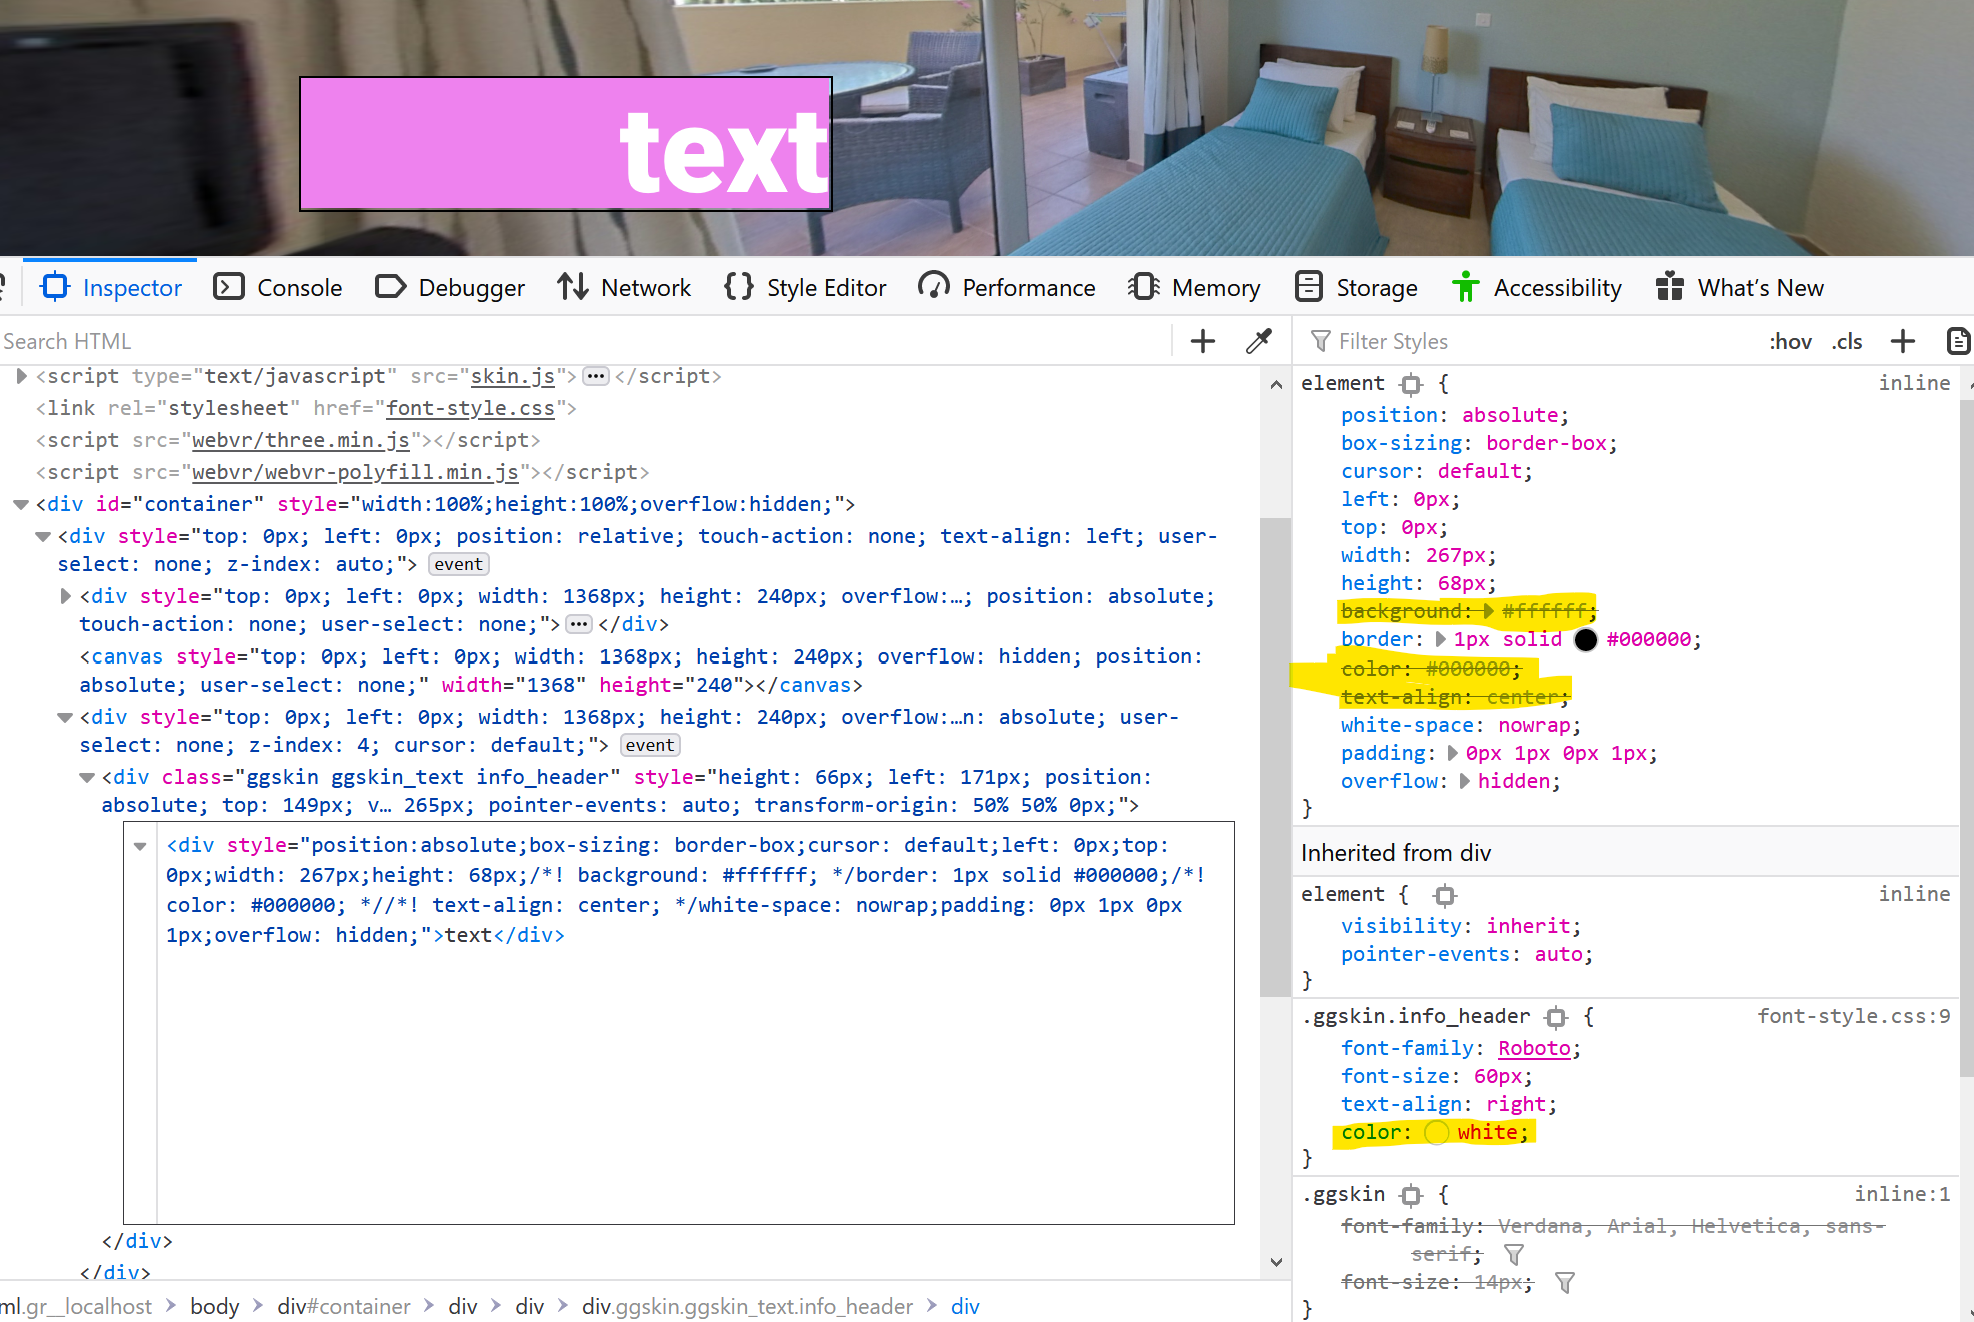This screenshot has width=1974, height=1322.
Task: Click the Filter Styles input
Action: pyautogui.click(x=1530, y=341)
